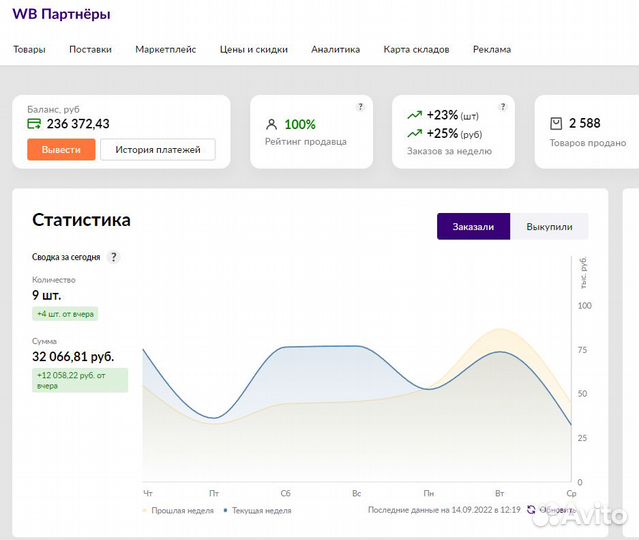639x540 pixels.
Task: Click the 9 шт. quantity value
Action: click(46, 295)
